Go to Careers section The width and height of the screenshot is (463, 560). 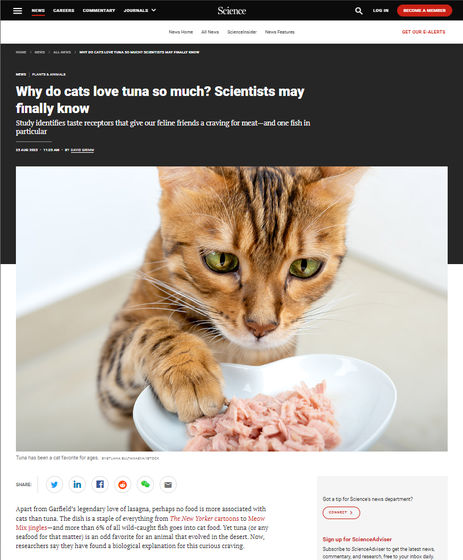64,10
